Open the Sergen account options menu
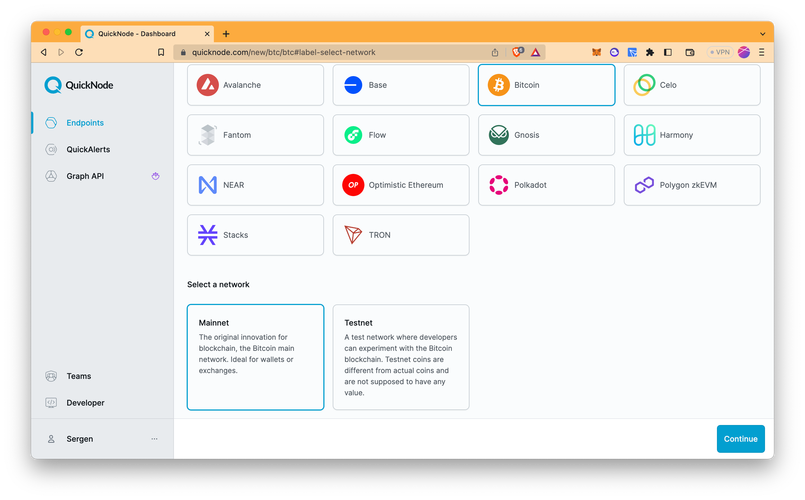Viewport: 805px width, 500px height. pyautogui.click(x=154, y=439)
